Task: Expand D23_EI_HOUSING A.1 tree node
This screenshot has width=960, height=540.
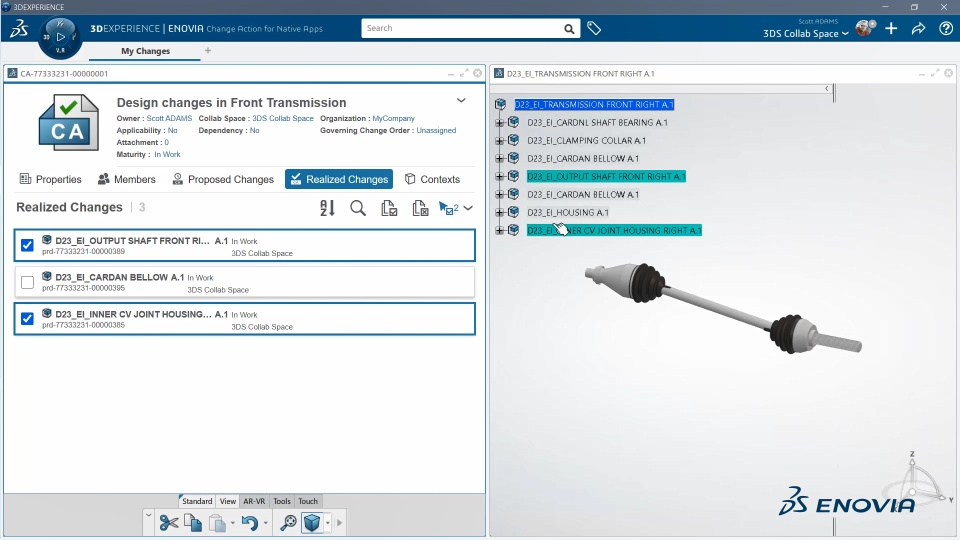Action: coord(500,212)
